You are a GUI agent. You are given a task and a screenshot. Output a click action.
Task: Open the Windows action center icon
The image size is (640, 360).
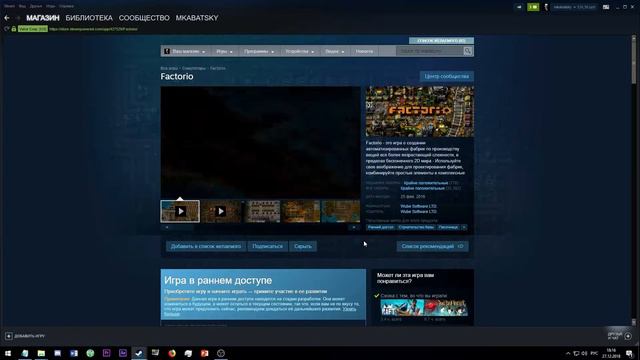[x=629, y=353]
